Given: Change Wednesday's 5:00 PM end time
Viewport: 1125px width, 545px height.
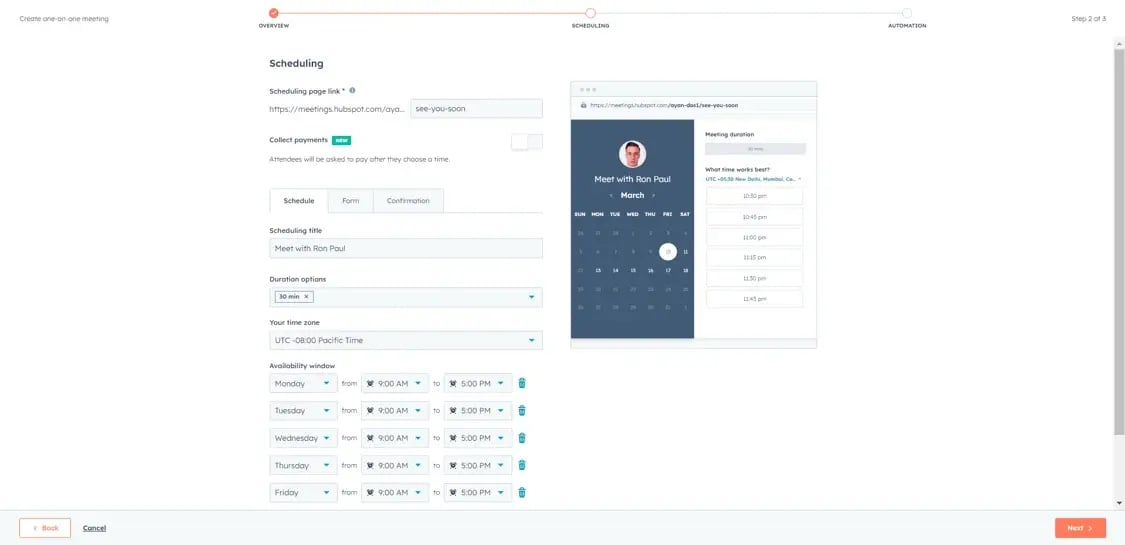Looking at the screenshot, I should (x=478, y=438).
